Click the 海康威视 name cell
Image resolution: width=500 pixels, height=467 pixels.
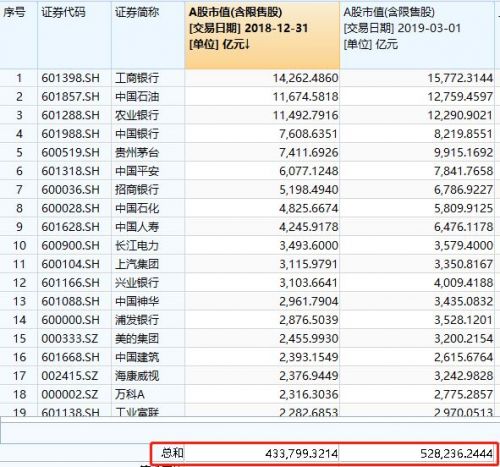(148, 376)
